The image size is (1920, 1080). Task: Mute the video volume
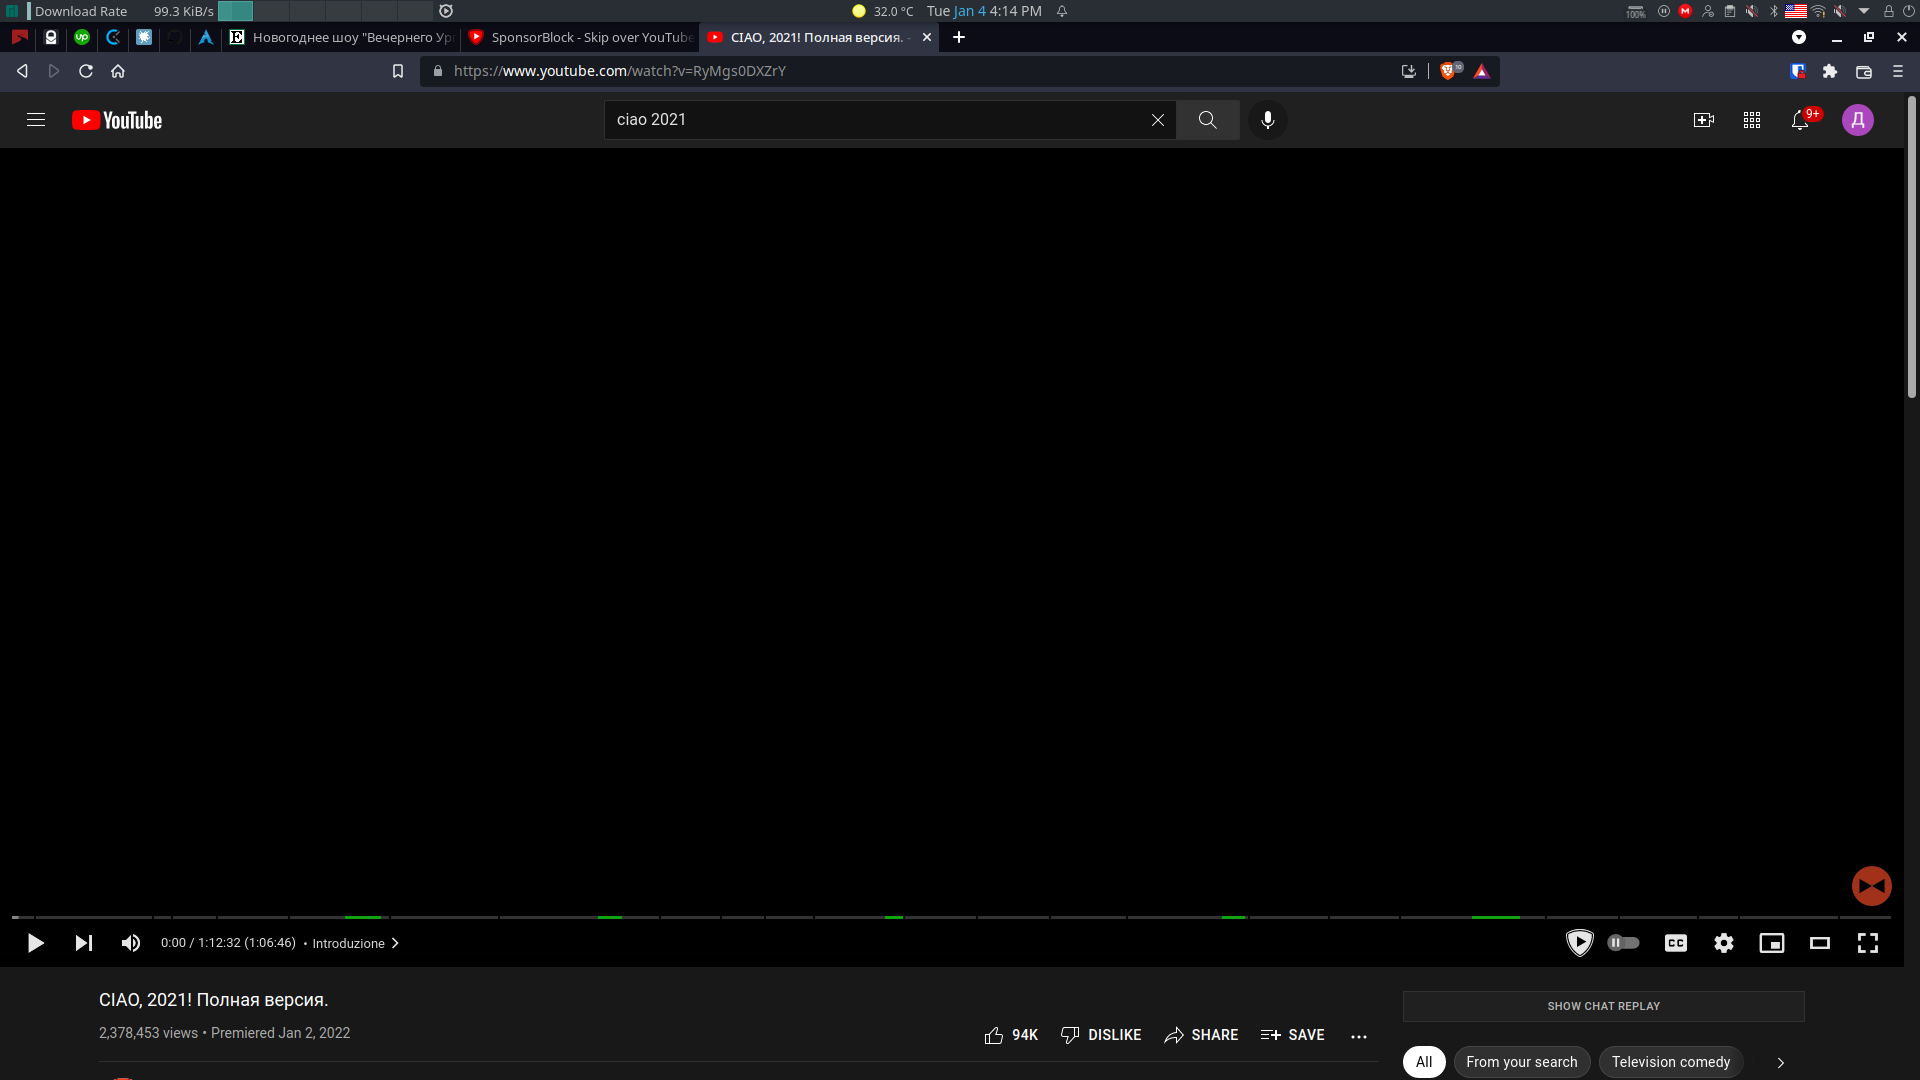pos(131,943)
